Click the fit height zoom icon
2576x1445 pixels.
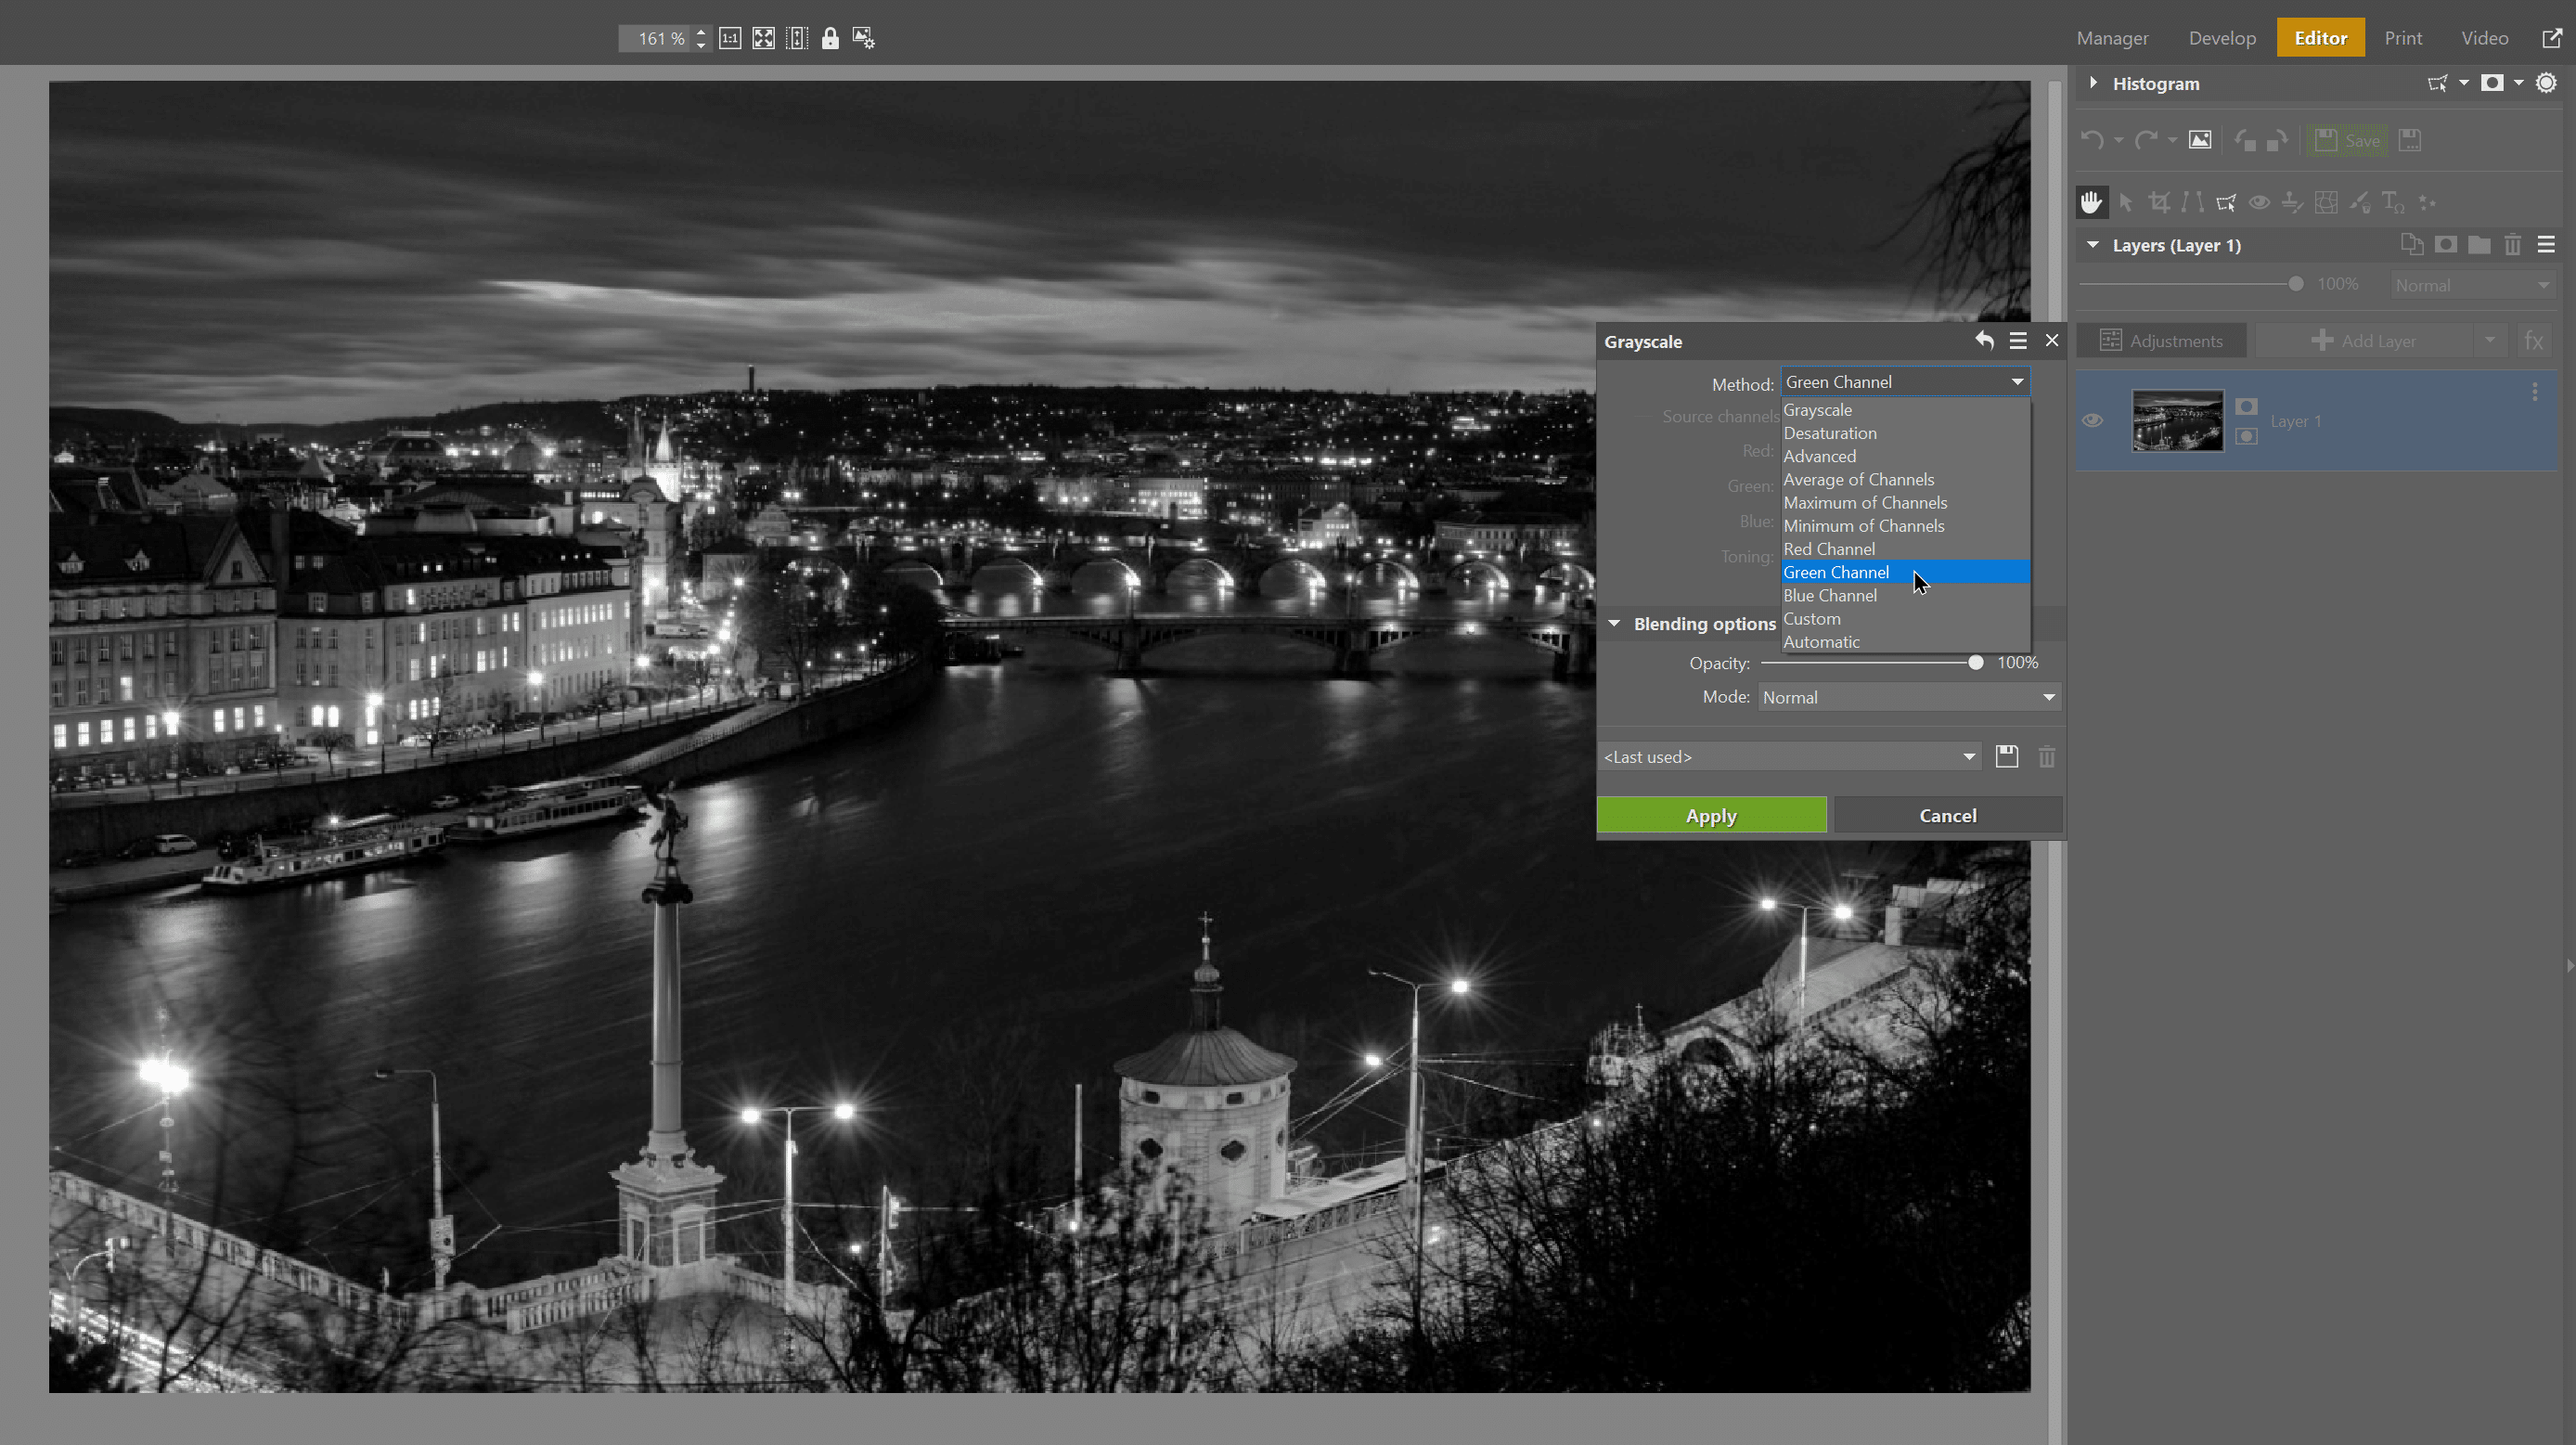[797, 38]
